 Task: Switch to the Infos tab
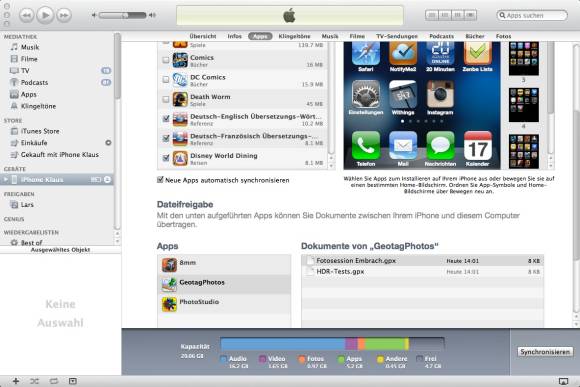tap(235, 36)
